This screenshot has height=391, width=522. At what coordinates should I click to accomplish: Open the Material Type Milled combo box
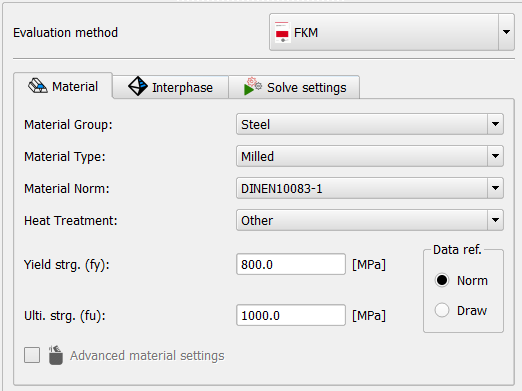point(370,156)
